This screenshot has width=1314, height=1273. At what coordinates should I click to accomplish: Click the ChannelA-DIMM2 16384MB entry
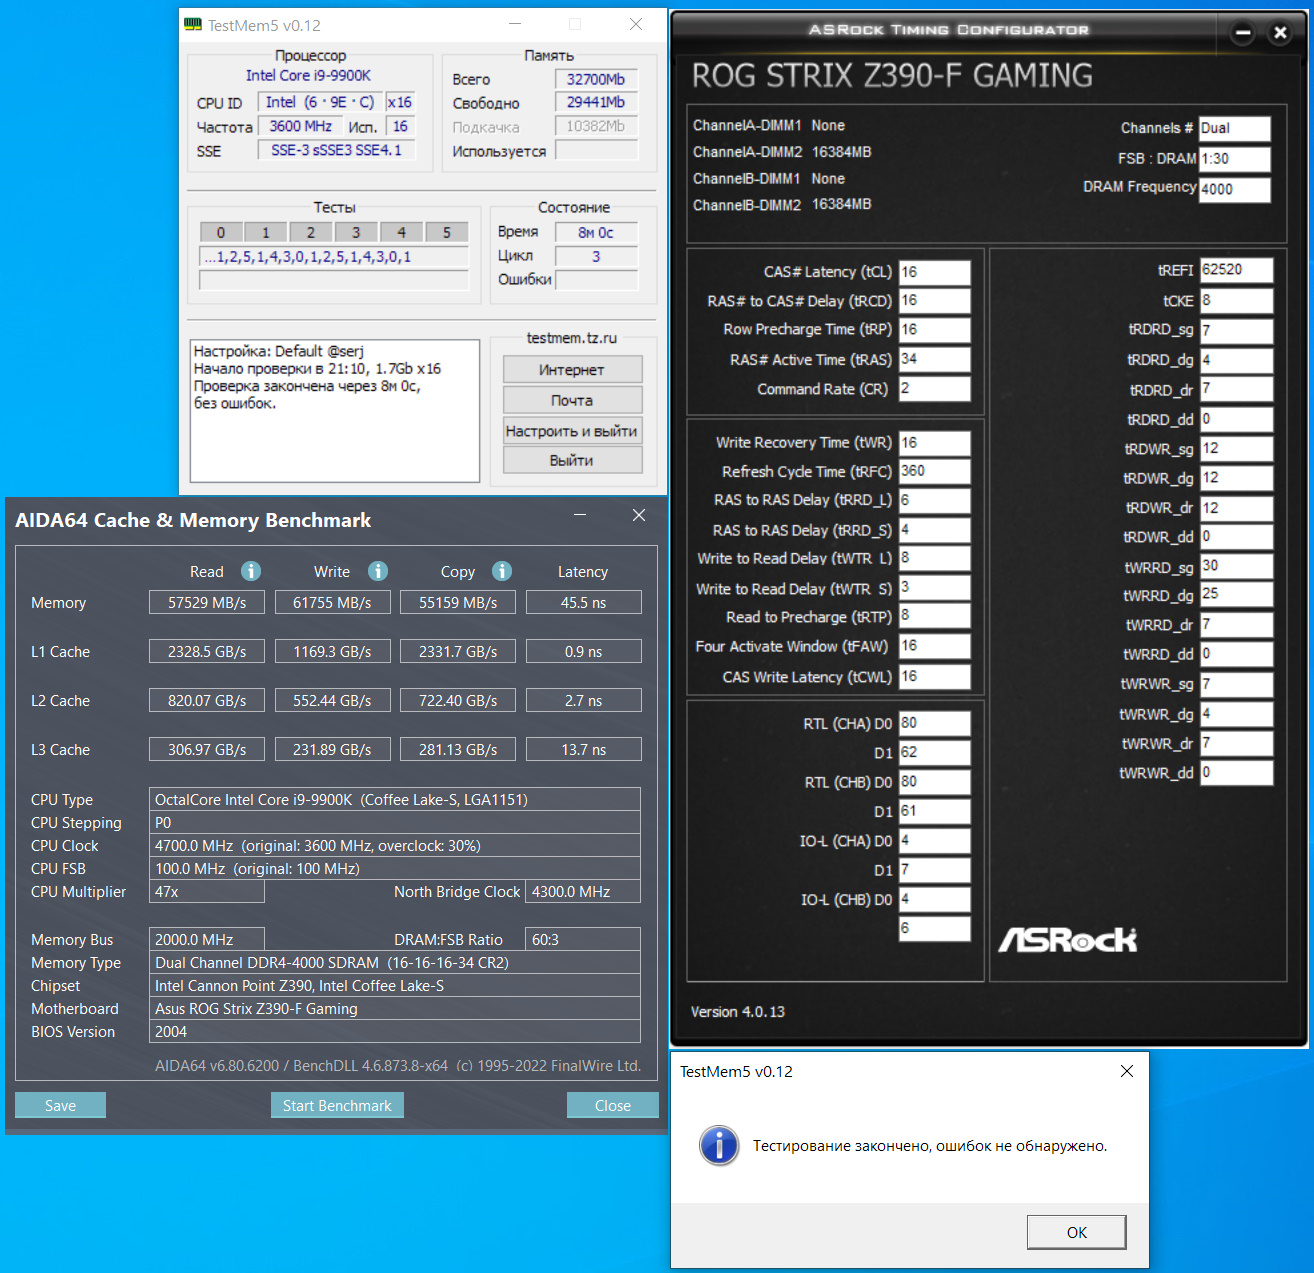tap(782, 152)
